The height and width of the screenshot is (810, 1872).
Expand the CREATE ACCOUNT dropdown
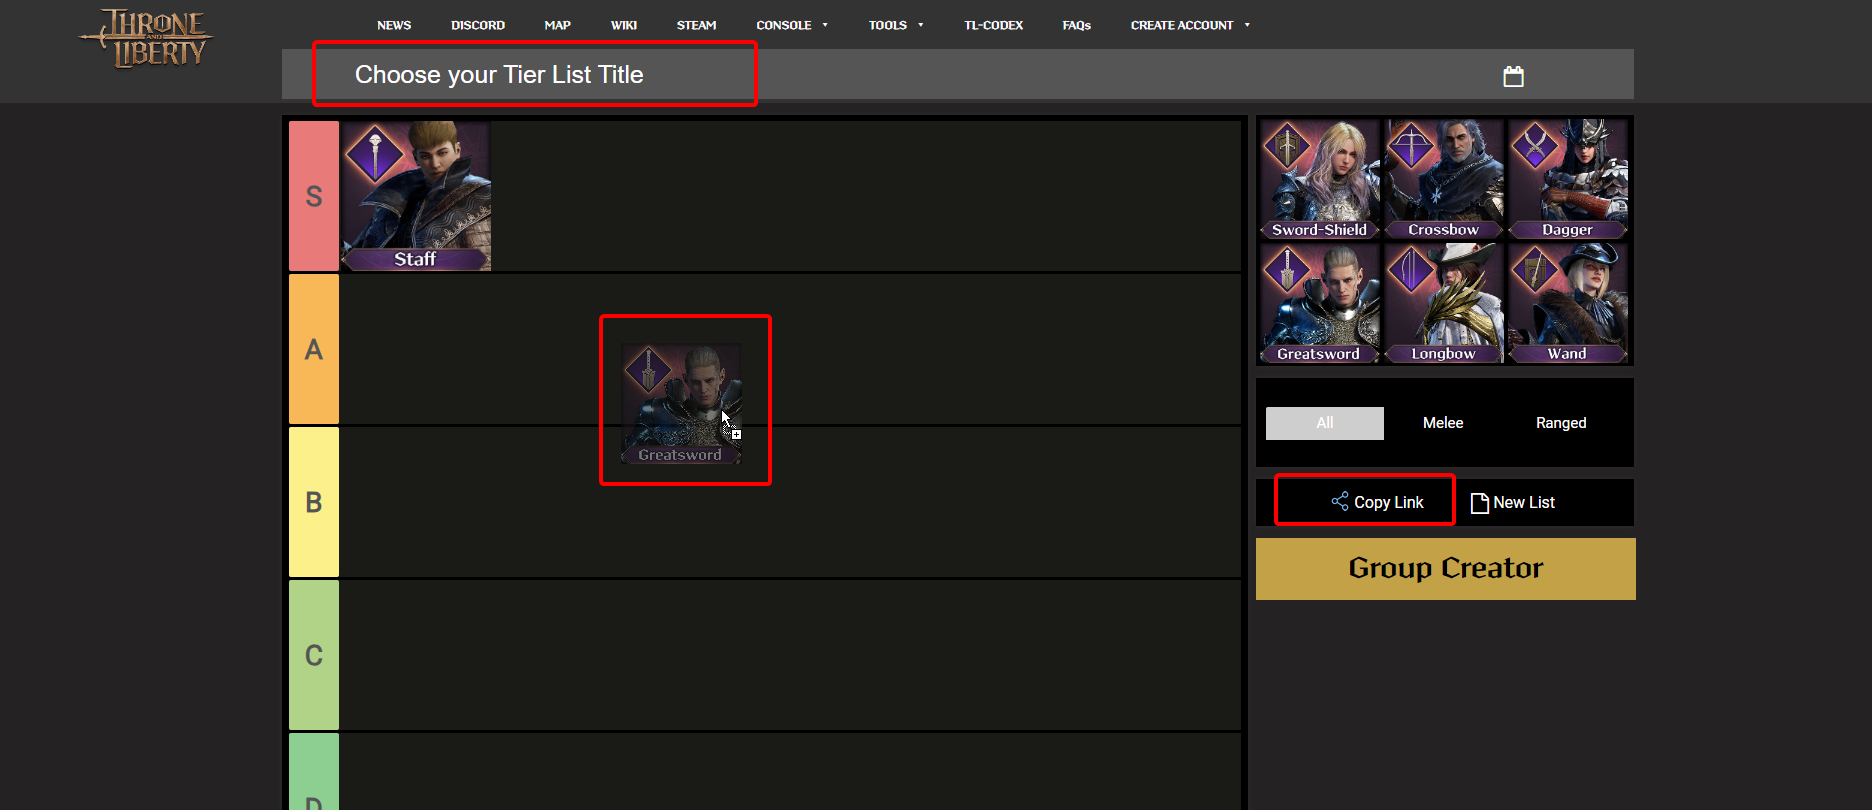[x=1190, y=25]
